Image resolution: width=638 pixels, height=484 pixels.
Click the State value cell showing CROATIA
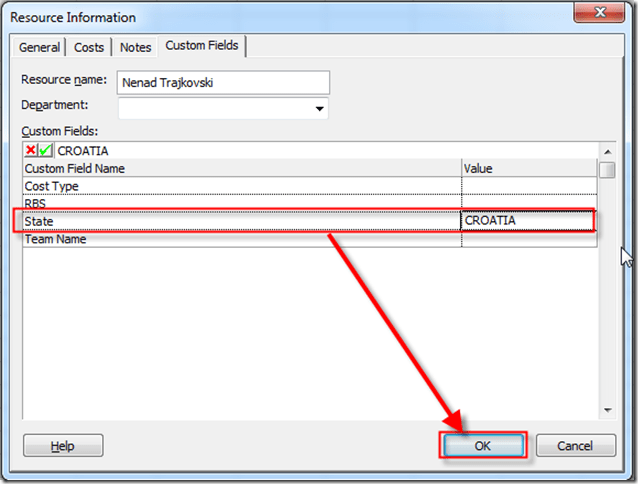[526, 221]
